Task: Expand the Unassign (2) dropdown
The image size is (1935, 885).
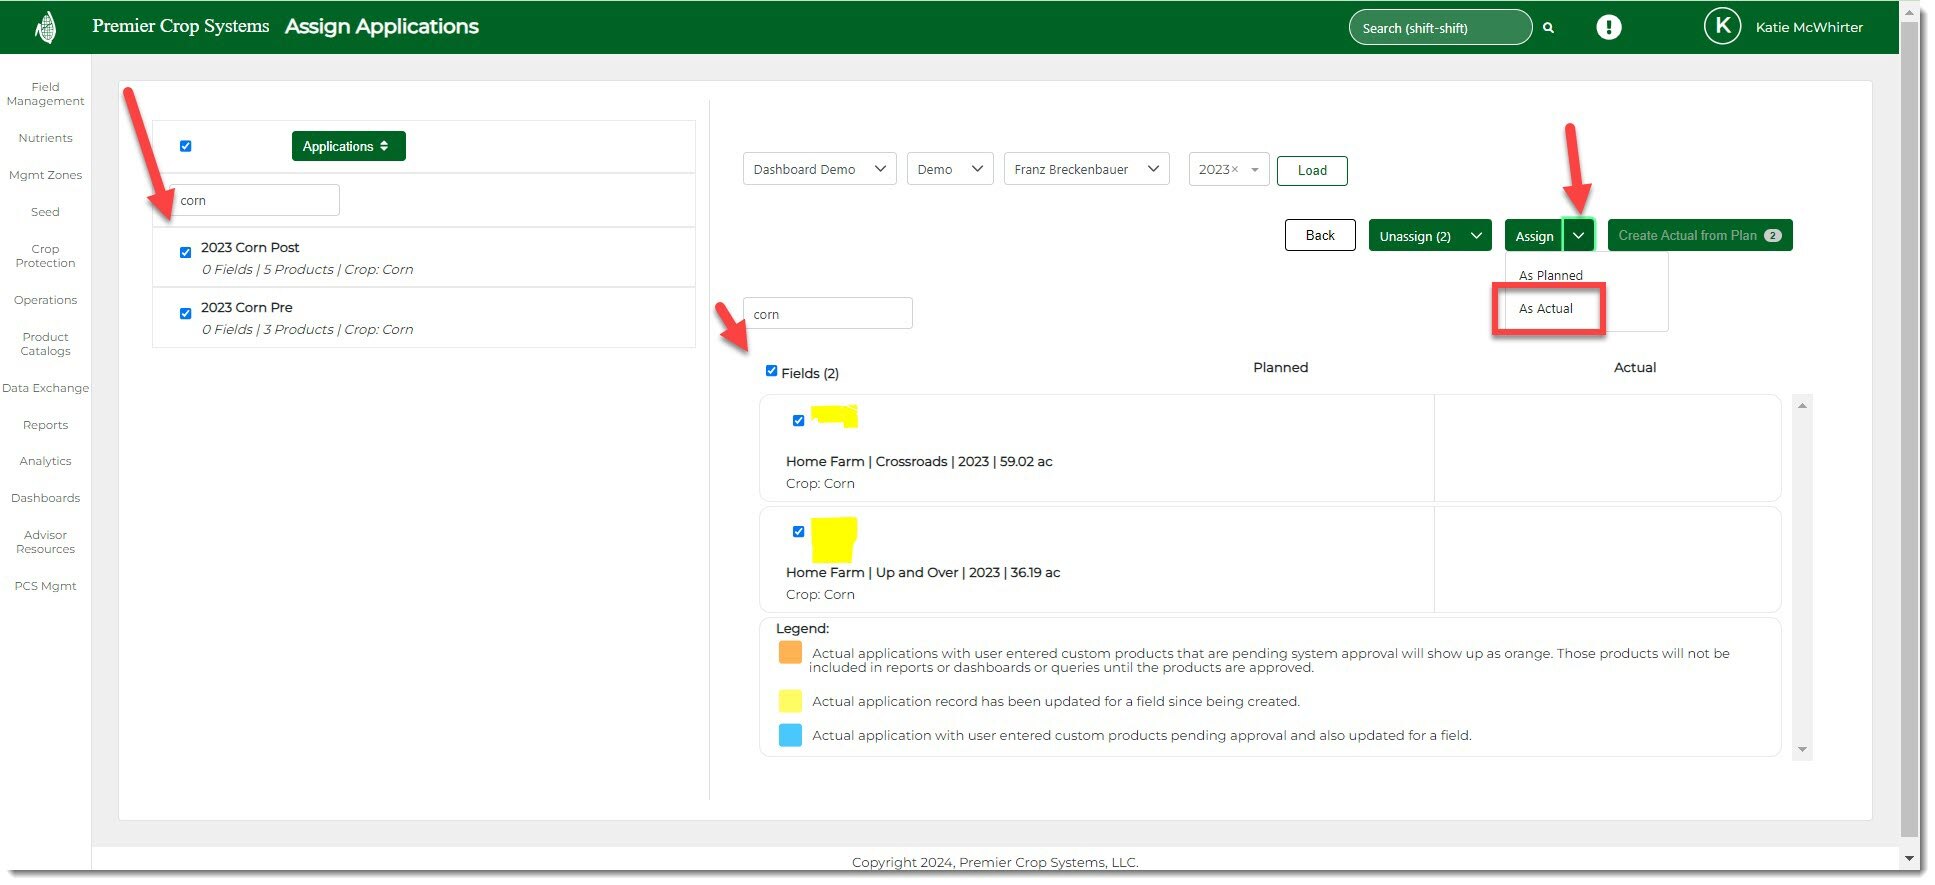Action: 1475,236
